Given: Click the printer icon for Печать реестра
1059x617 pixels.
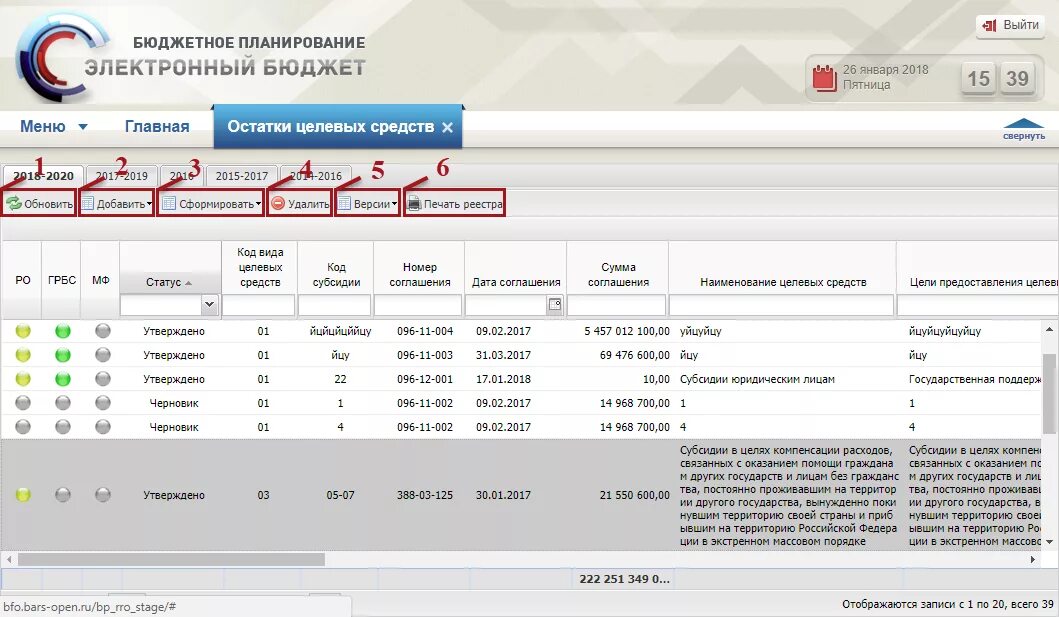Looking at the screenshot, I should [x=414, y=203].
